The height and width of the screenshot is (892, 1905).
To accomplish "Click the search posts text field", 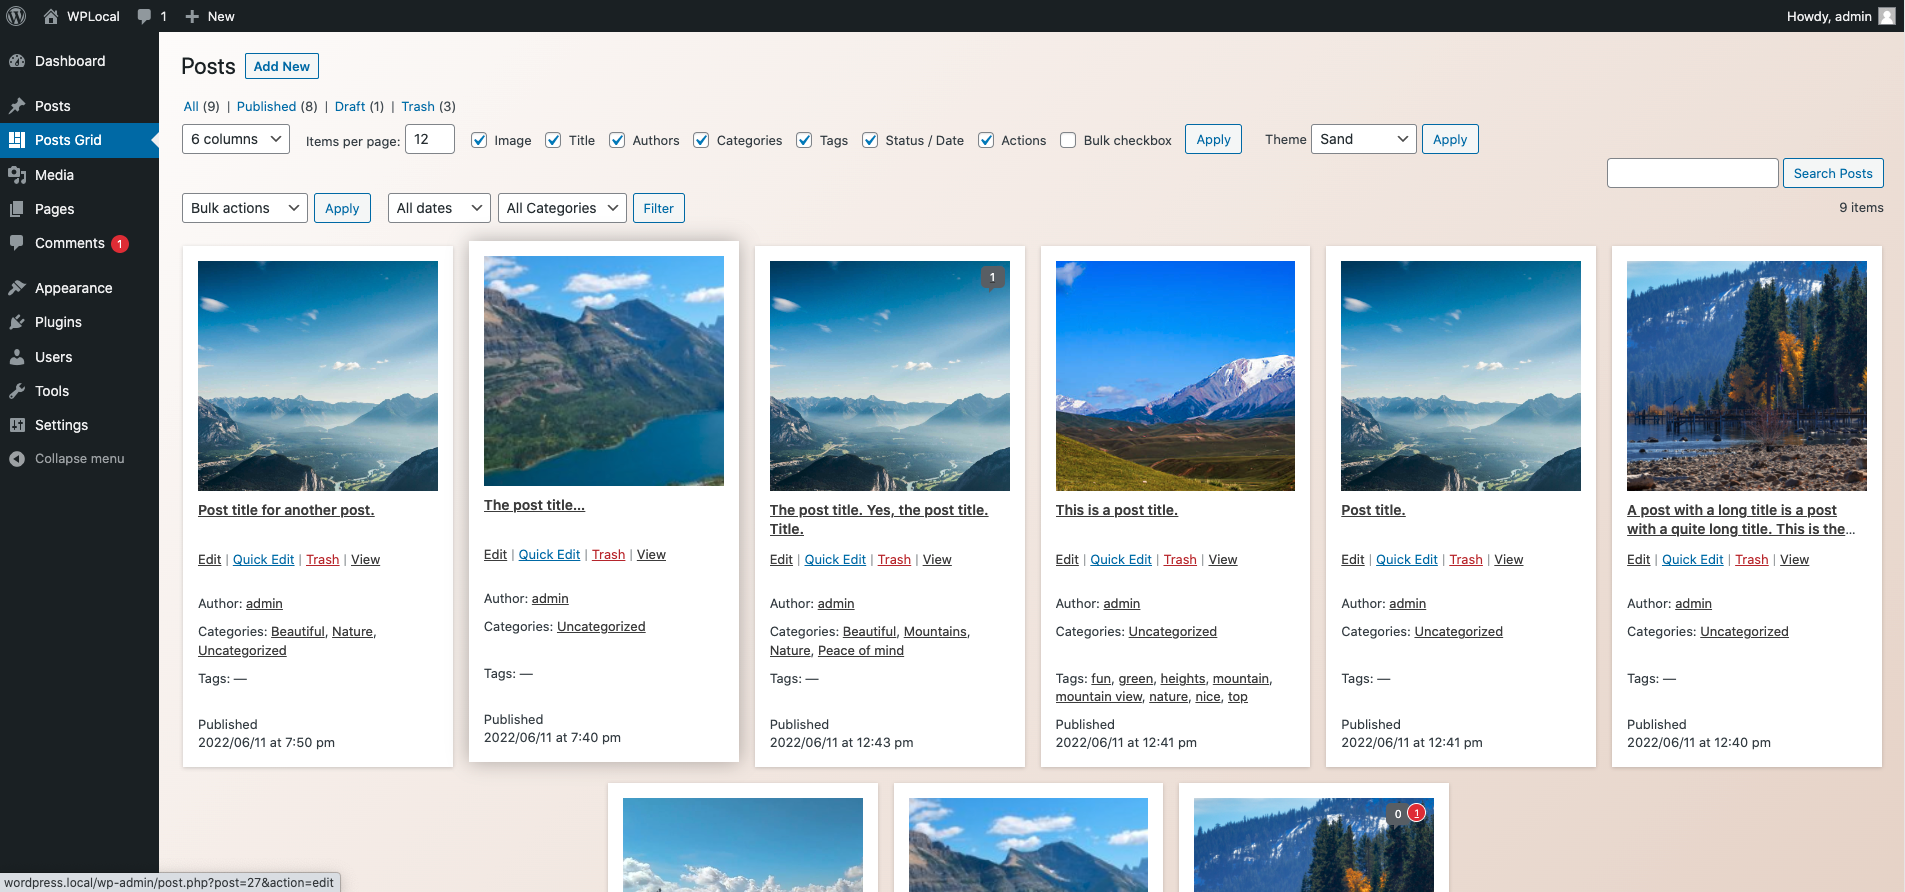I will (x=1692, y=173).
